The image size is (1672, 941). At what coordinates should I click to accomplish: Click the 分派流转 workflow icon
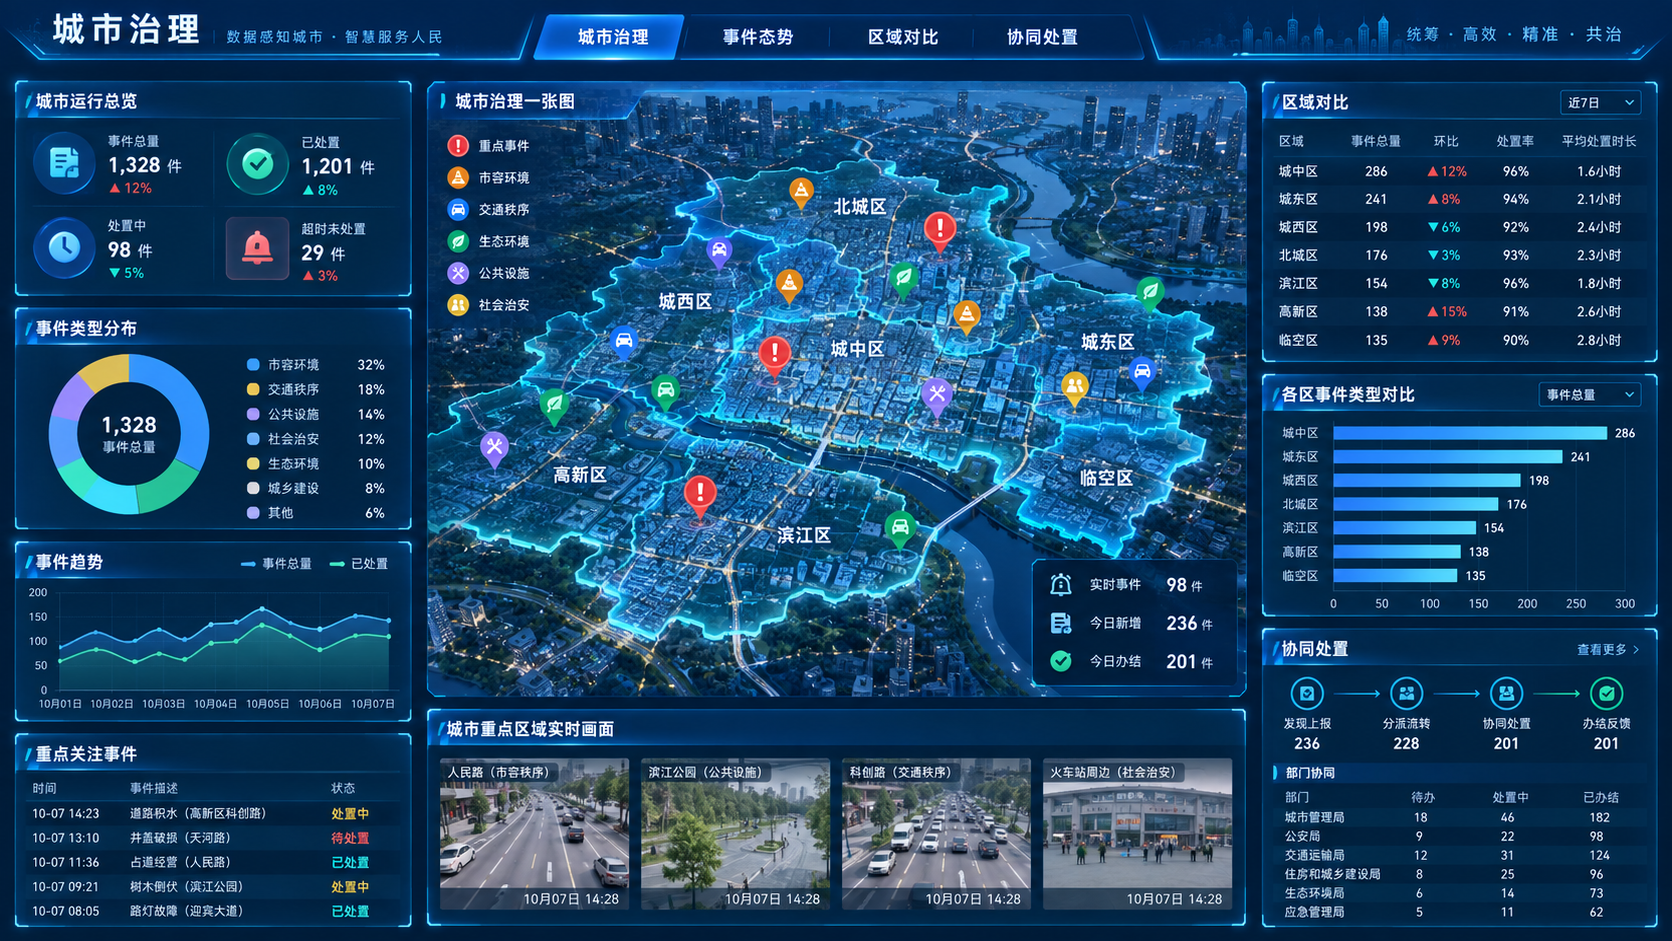(x=1406, y=693)
